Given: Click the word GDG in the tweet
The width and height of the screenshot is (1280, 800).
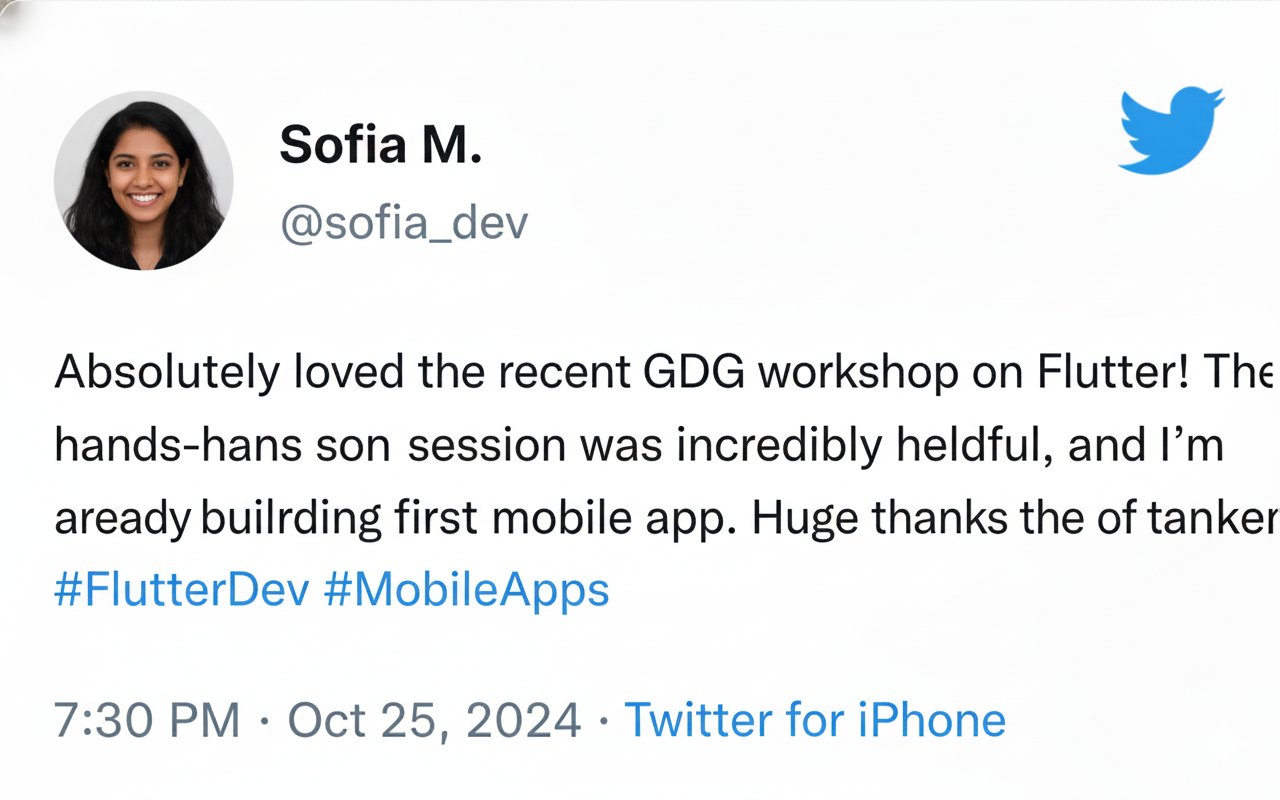Looking at the screenshot, I should [694, 372].
